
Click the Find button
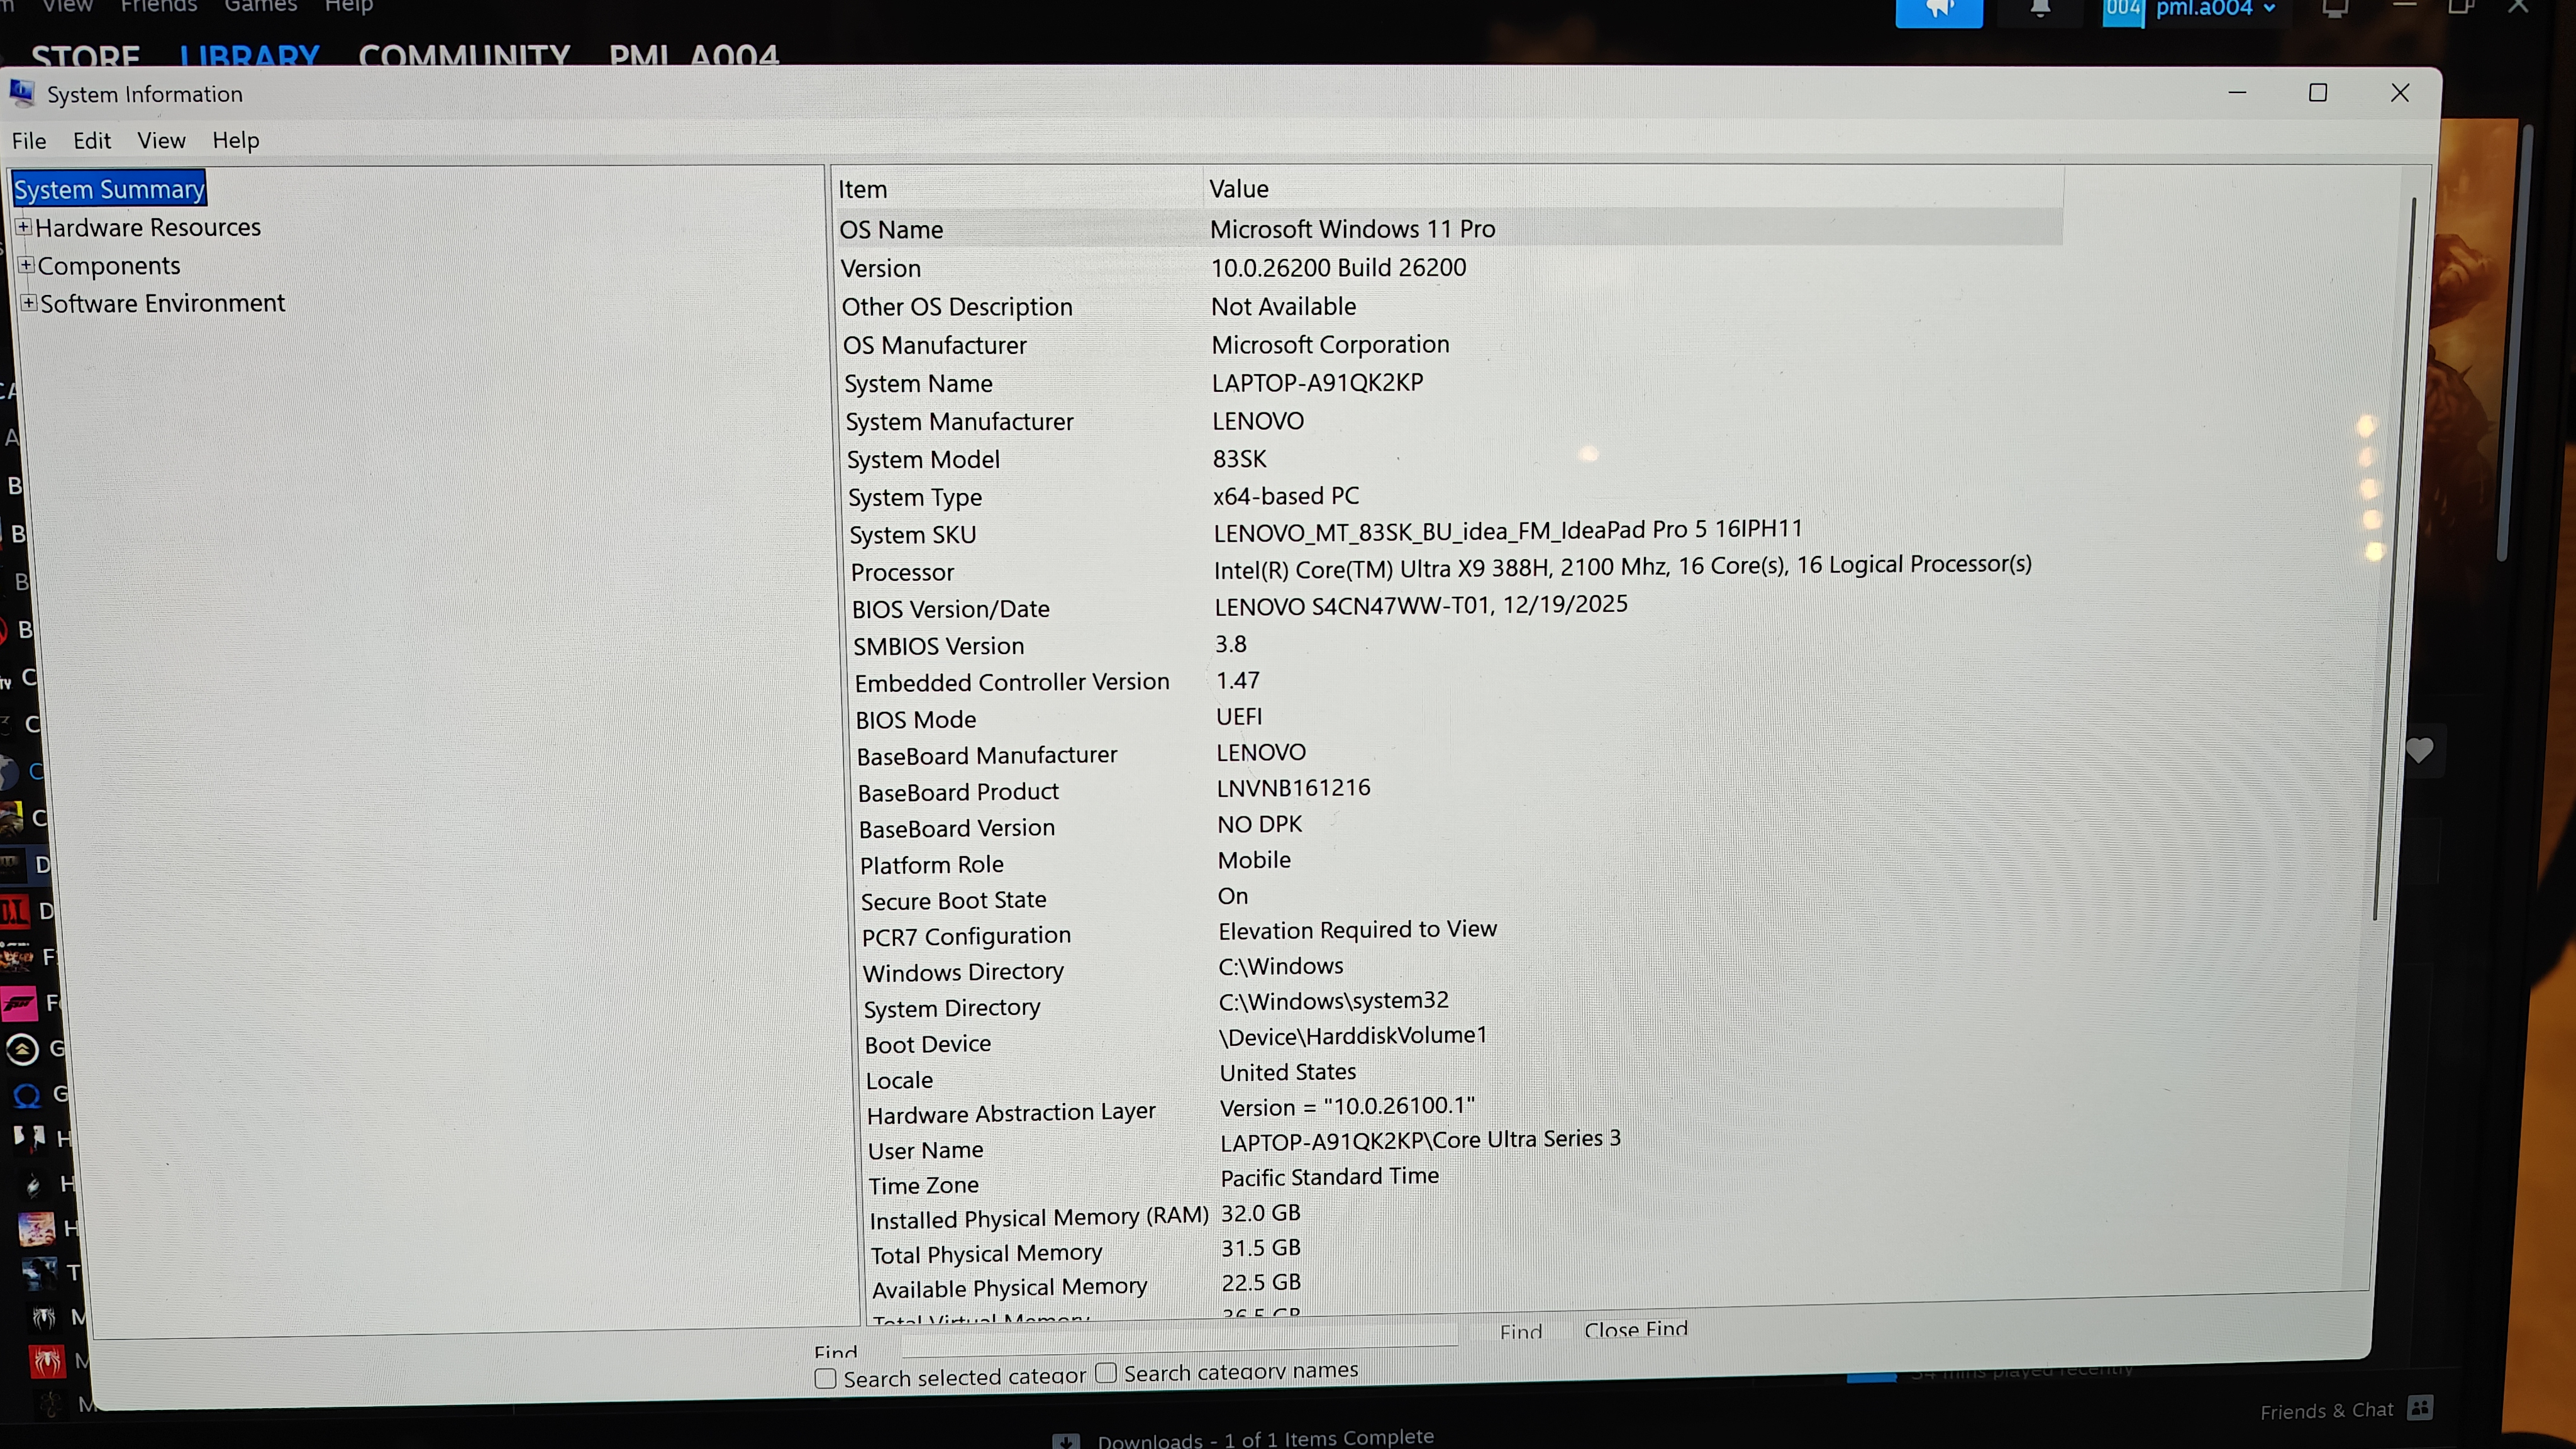pos(1520,1331)
